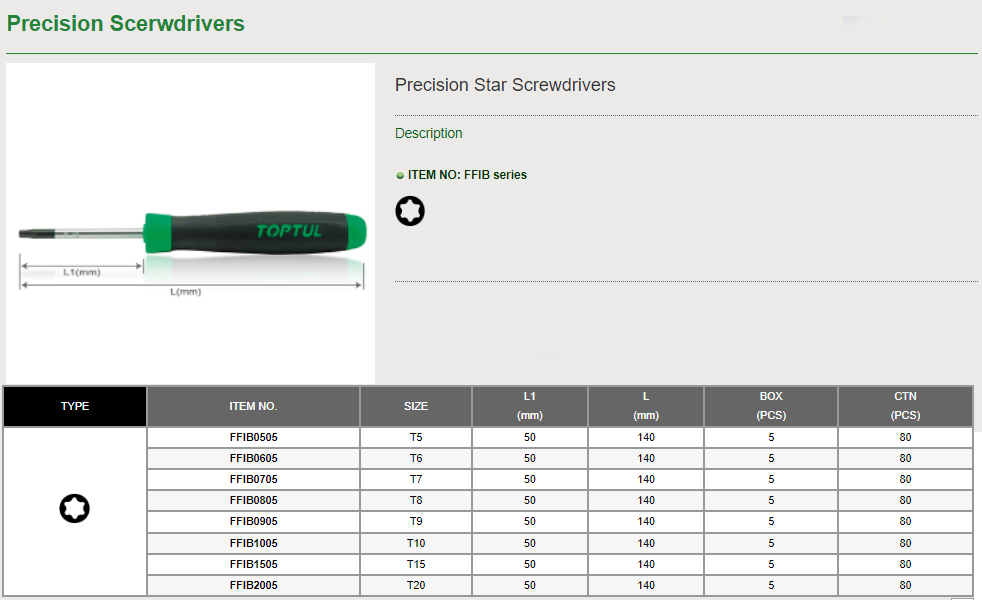Click L1 value 50 in FFIB2005 row
Viewport: 982px width, 600px height.
pyautogui.click(x=530, y=585)
